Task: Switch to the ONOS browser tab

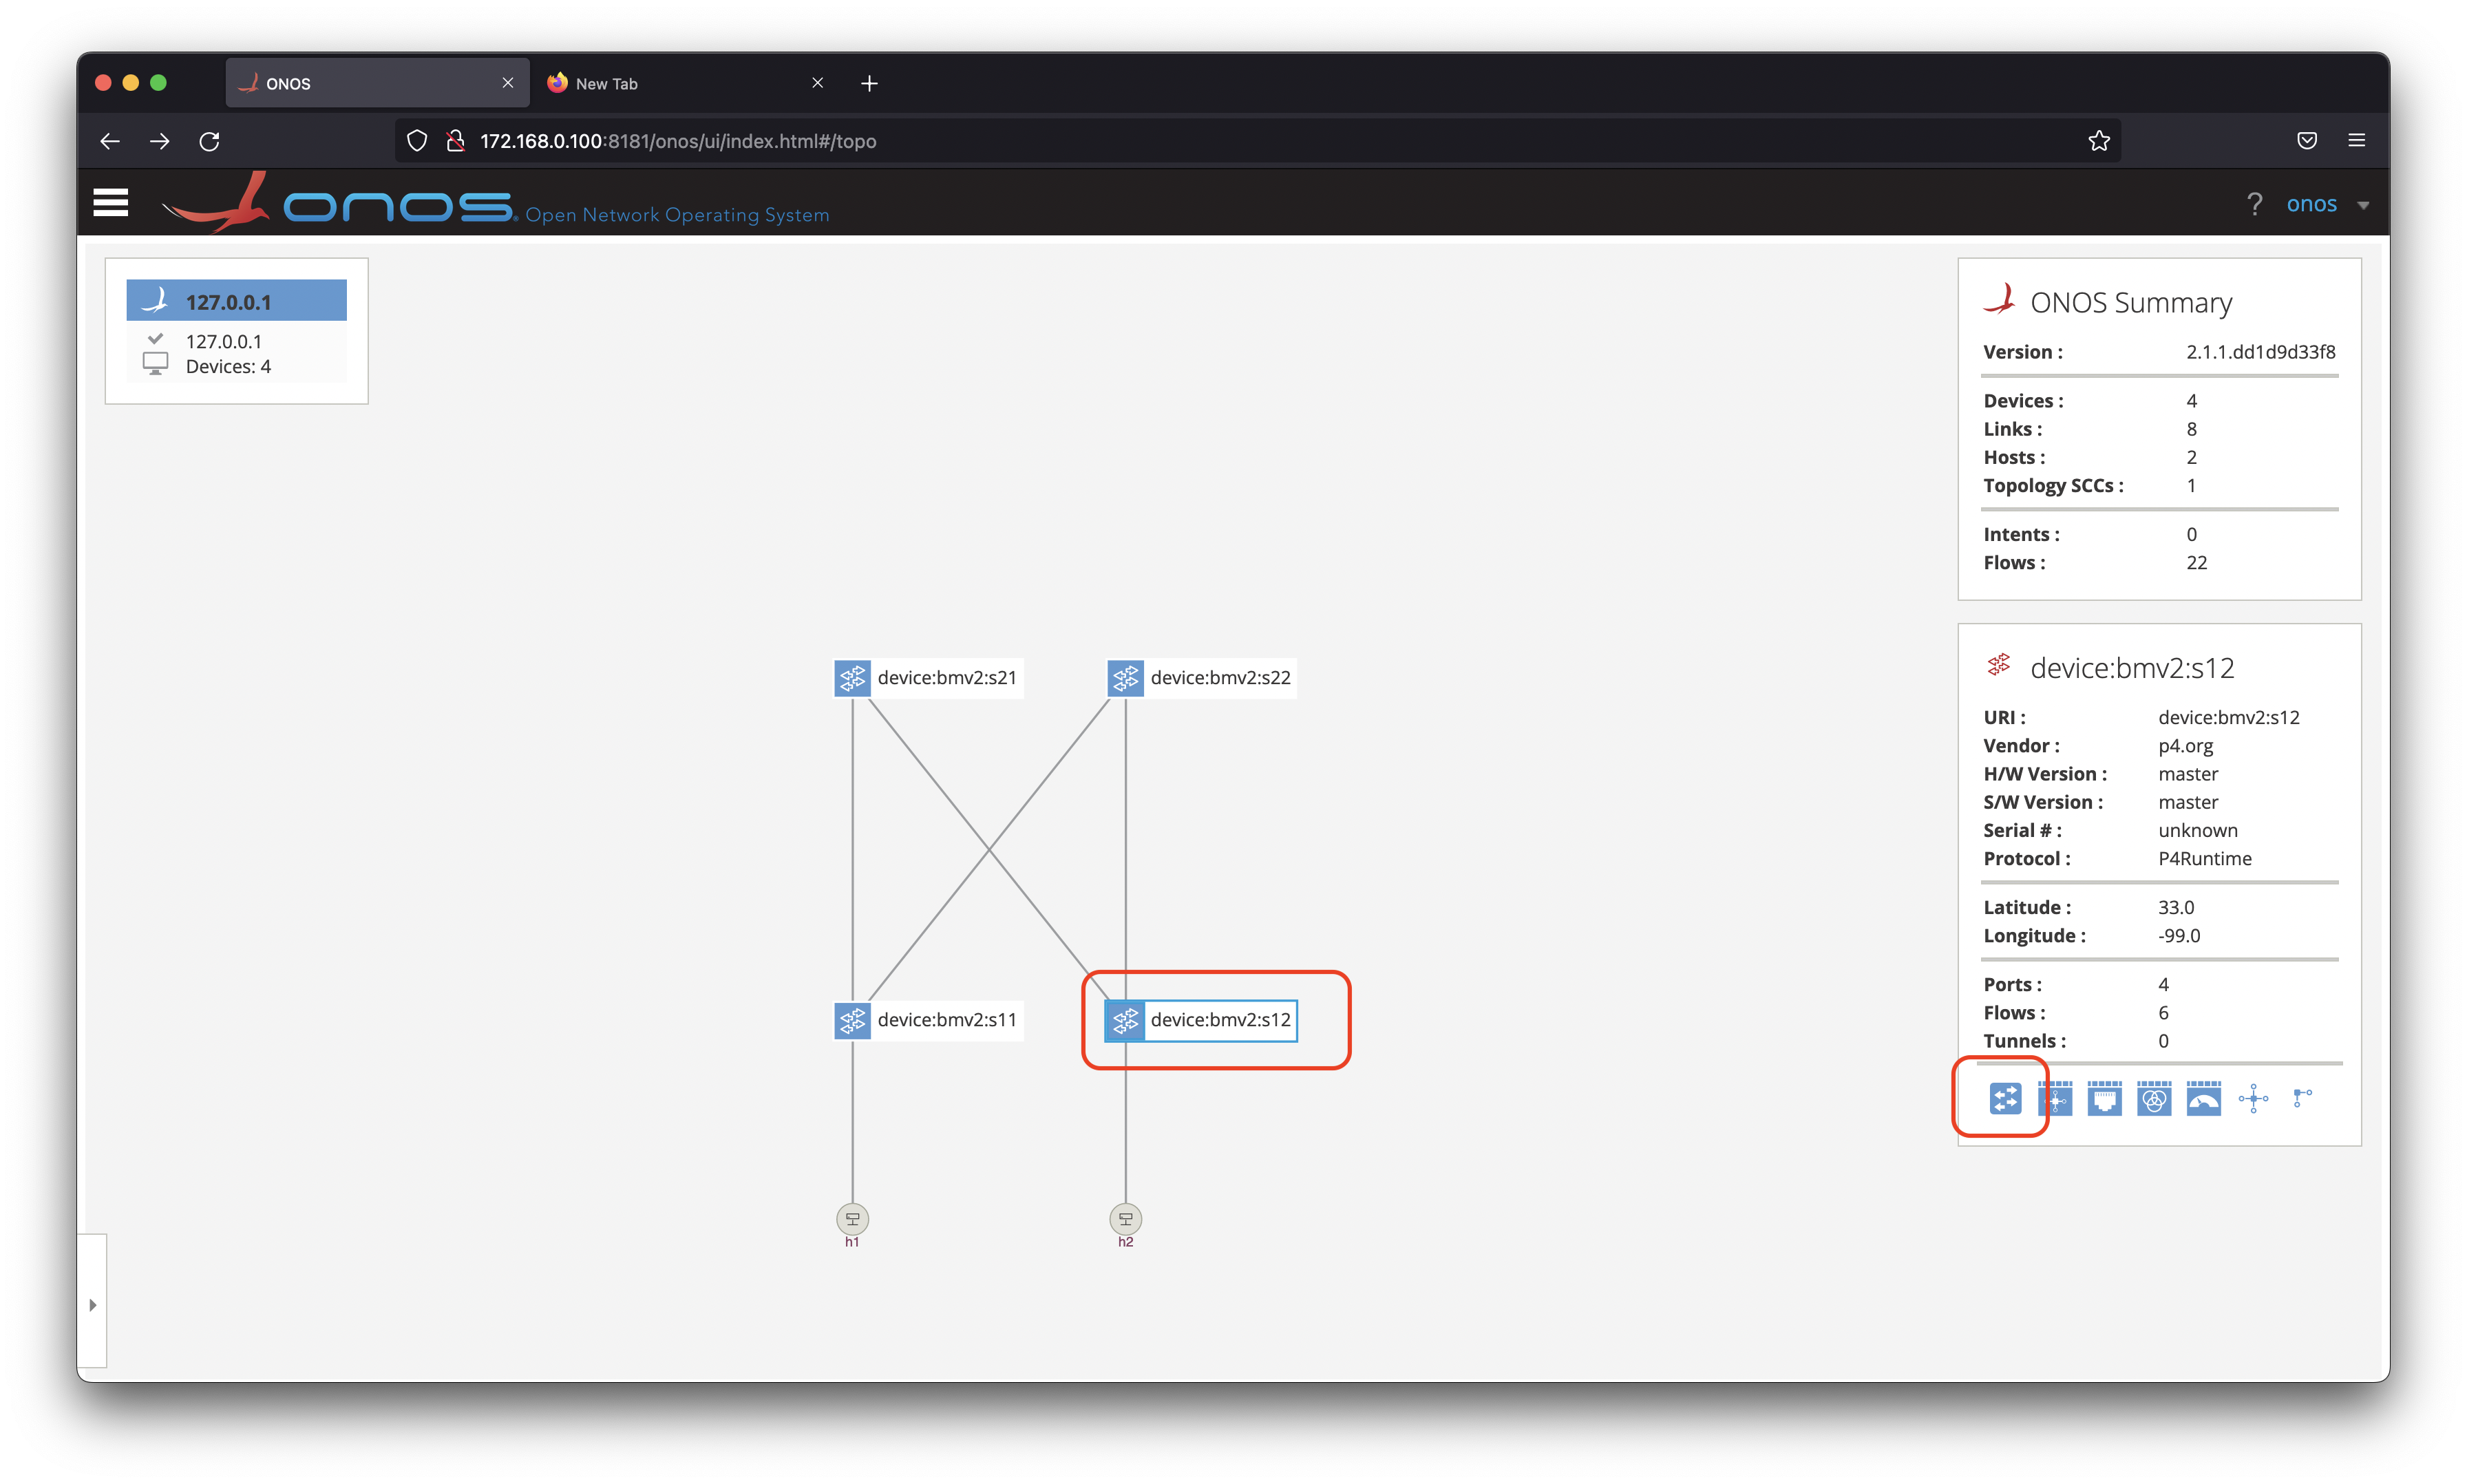Action: [x=377, y=83]
